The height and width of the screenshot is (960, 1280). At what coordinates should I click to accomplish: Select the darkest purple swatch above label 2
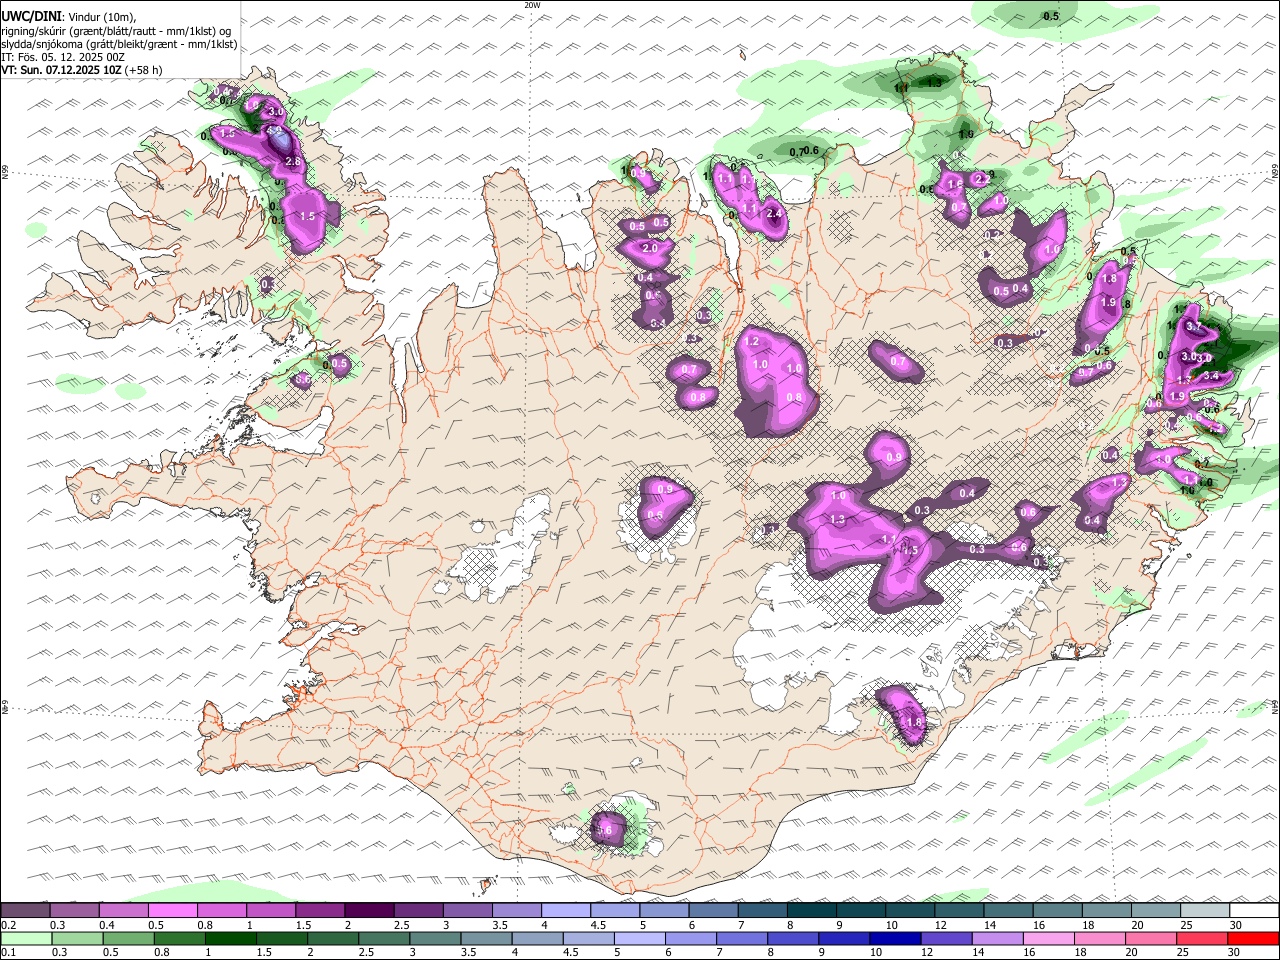click(369, 911)
